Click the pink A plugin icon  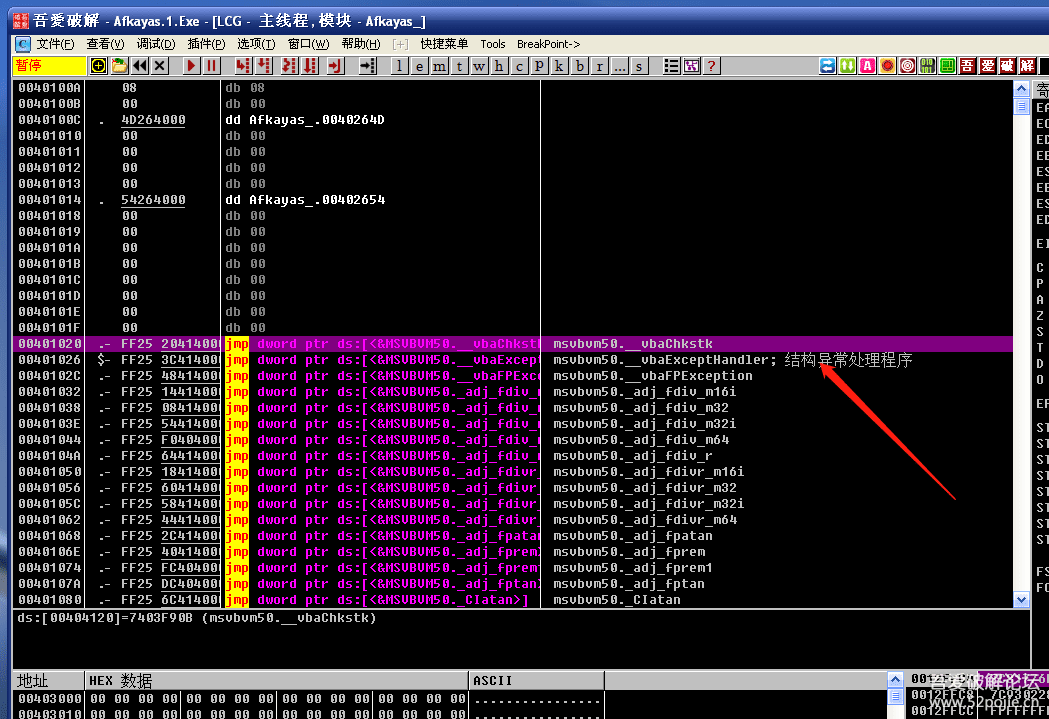pyautogui.click(x=867, y=66)
